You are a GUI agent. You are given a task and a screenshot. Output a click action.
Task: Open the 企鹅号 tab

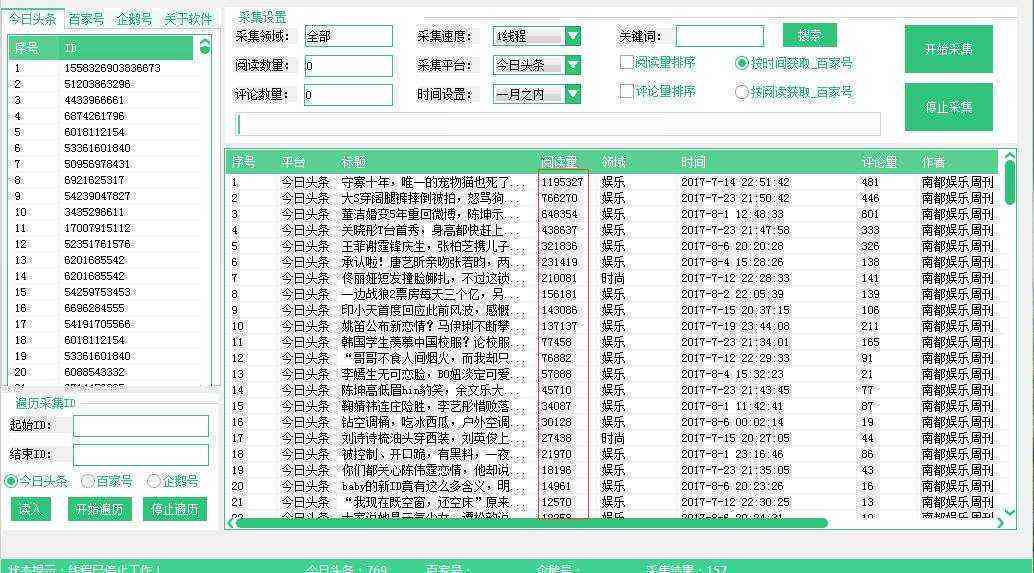click(134, 19)
